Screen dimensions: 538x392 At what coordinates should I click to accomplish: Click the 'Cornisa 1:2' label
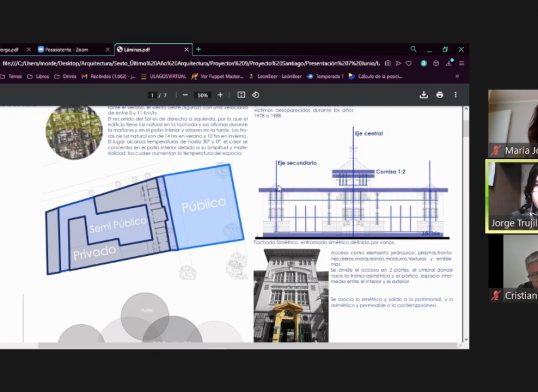coord(390,172)
